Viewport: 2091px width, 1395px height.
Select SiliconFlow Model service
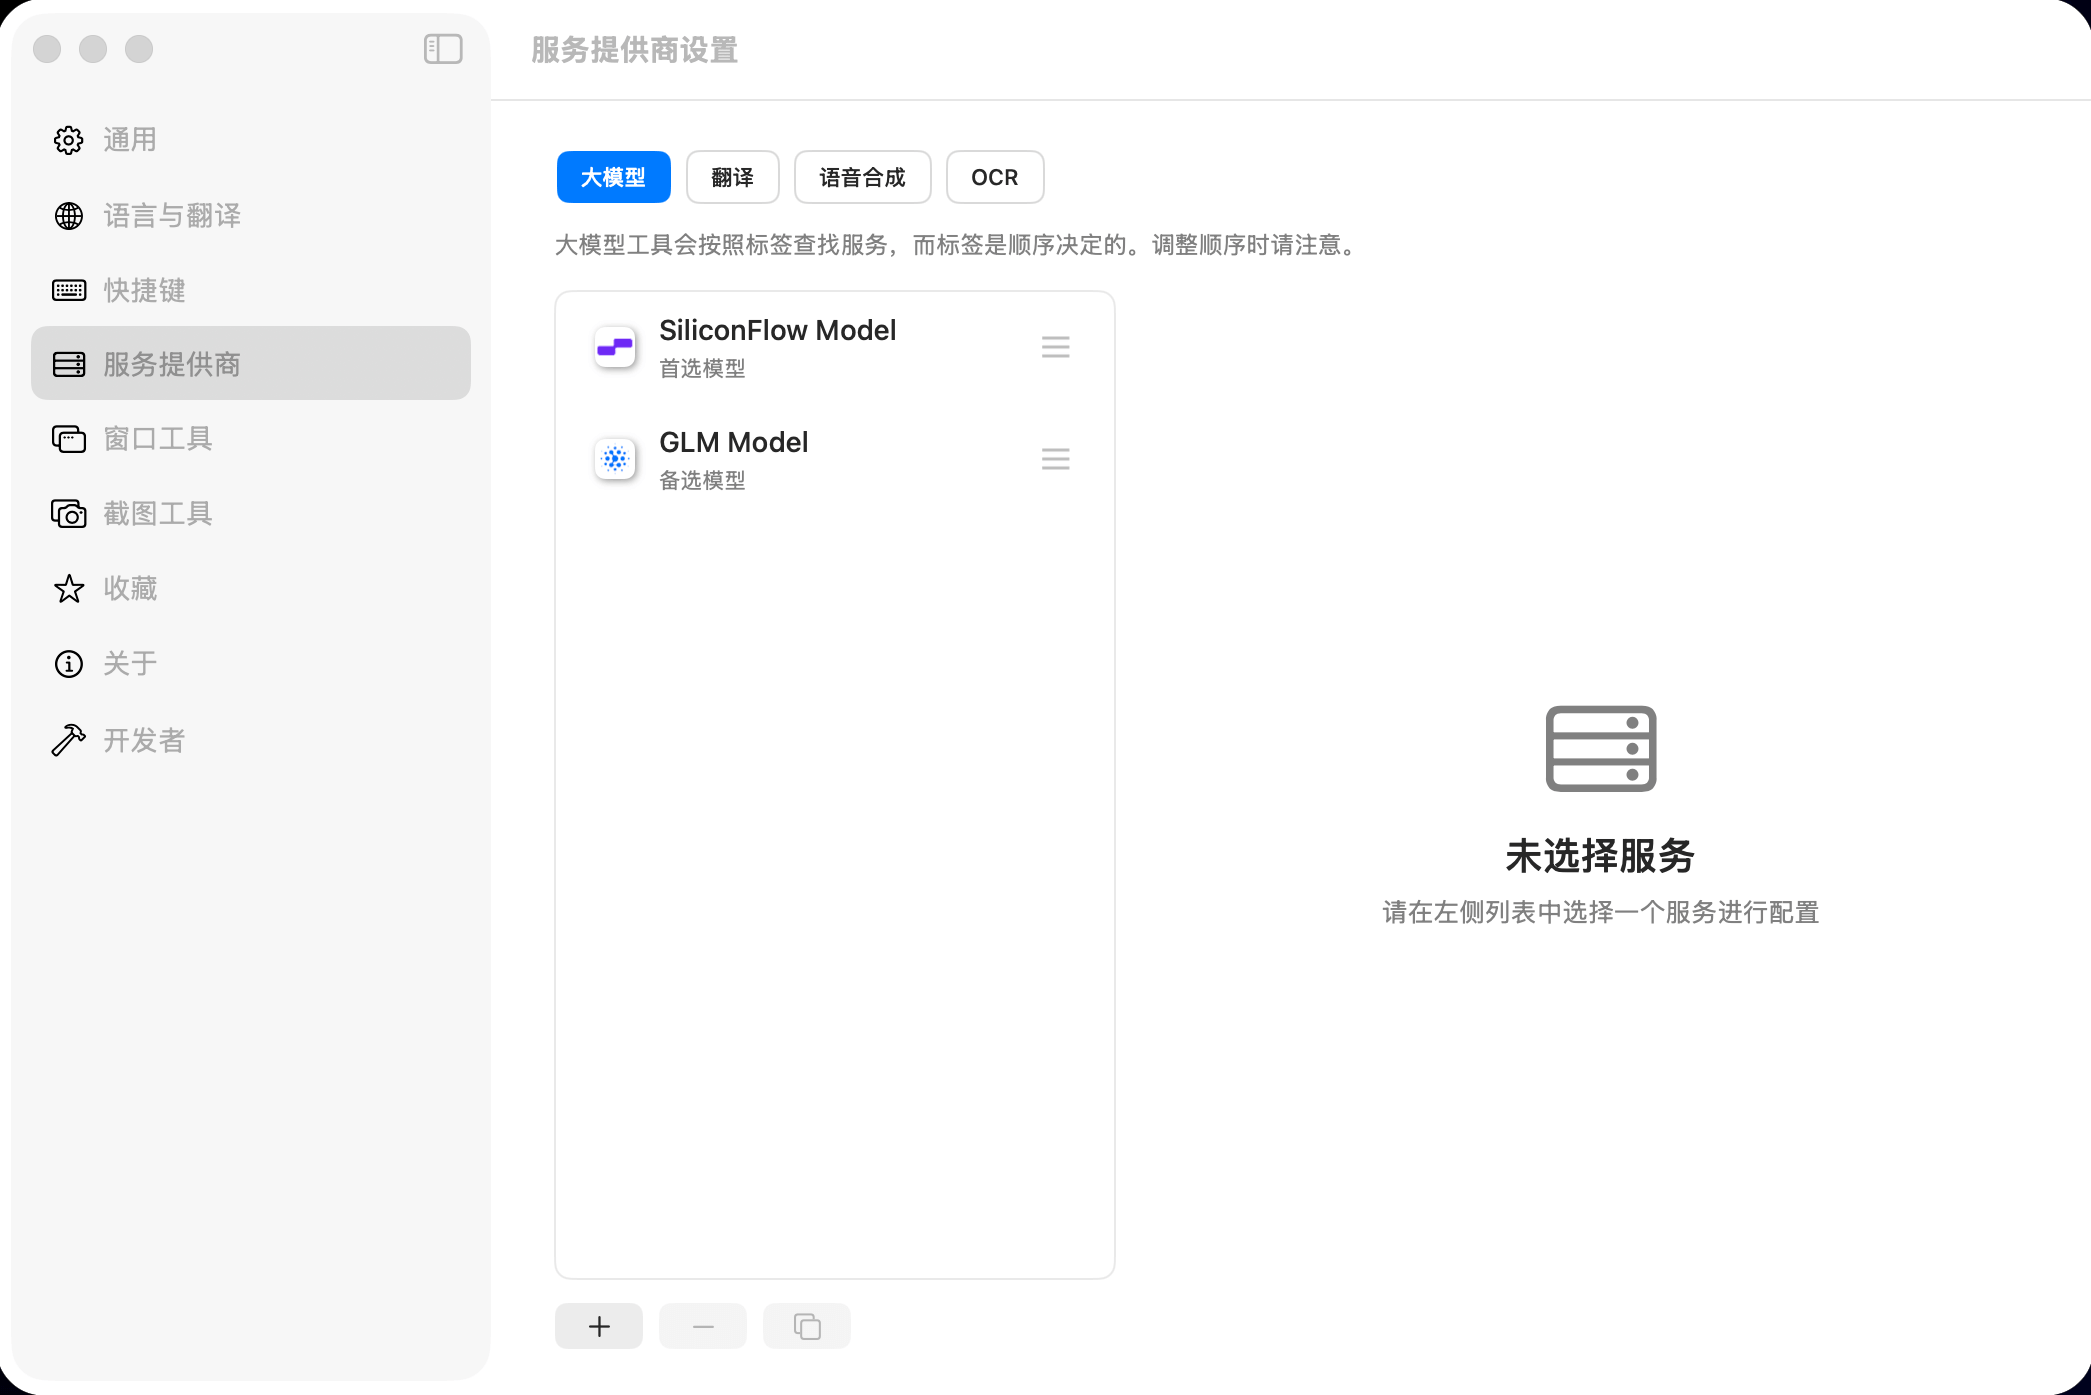tap(777, 347)
